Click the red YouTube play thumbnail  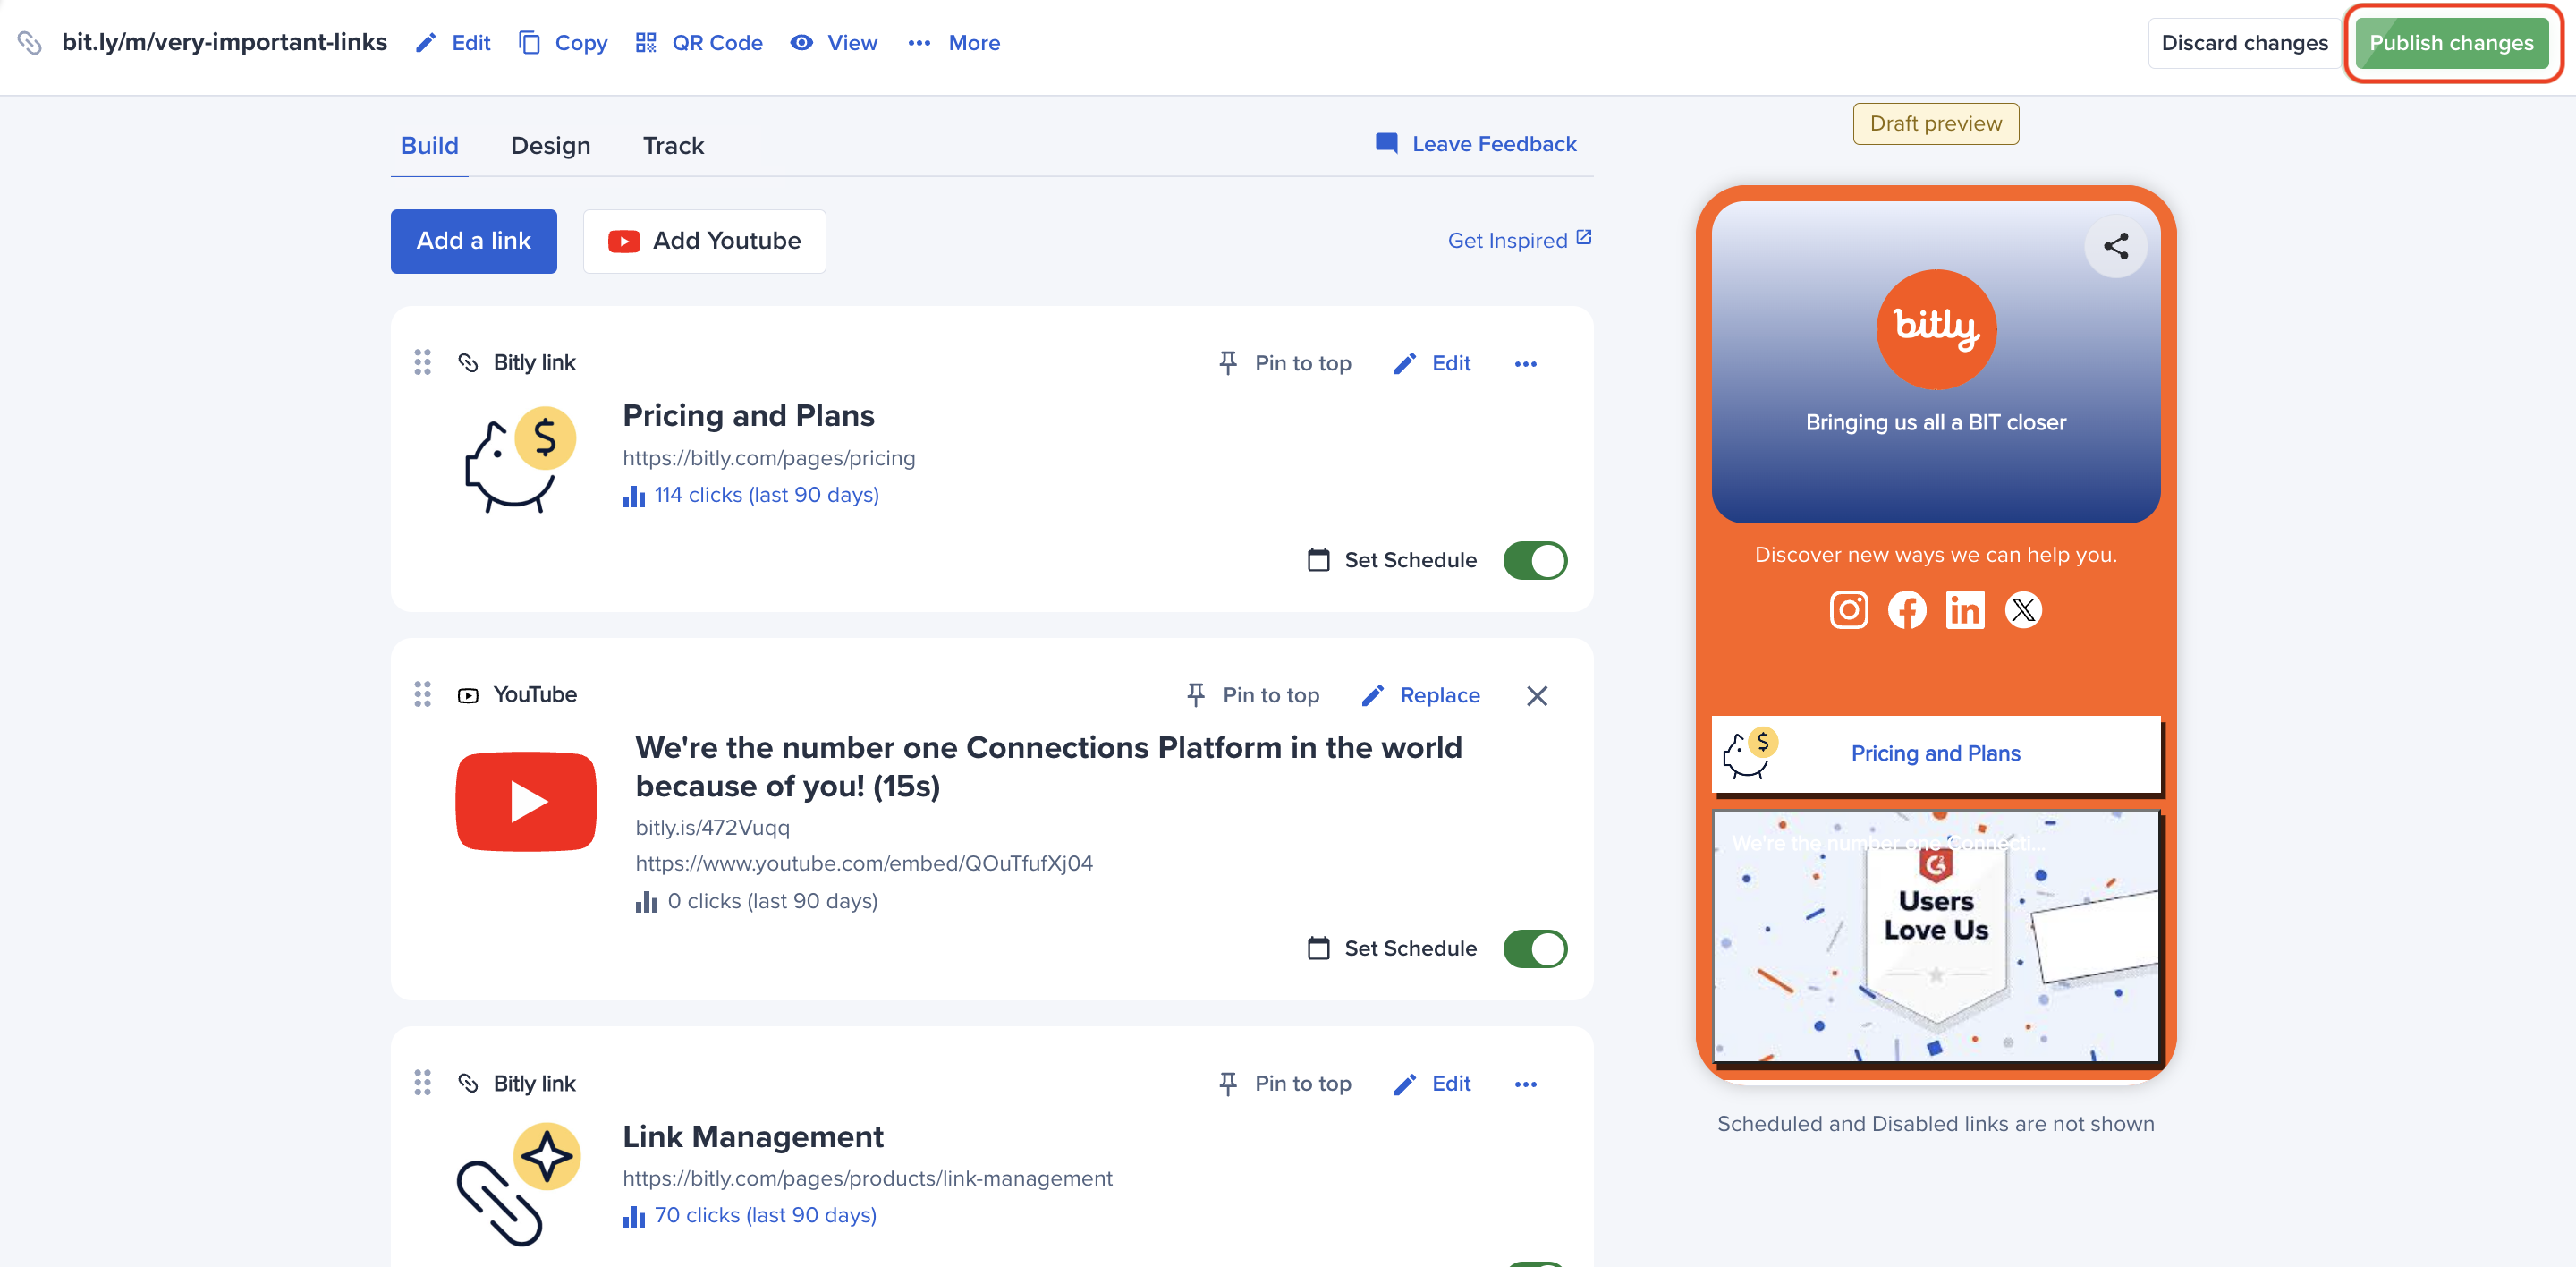click(526, 801)
